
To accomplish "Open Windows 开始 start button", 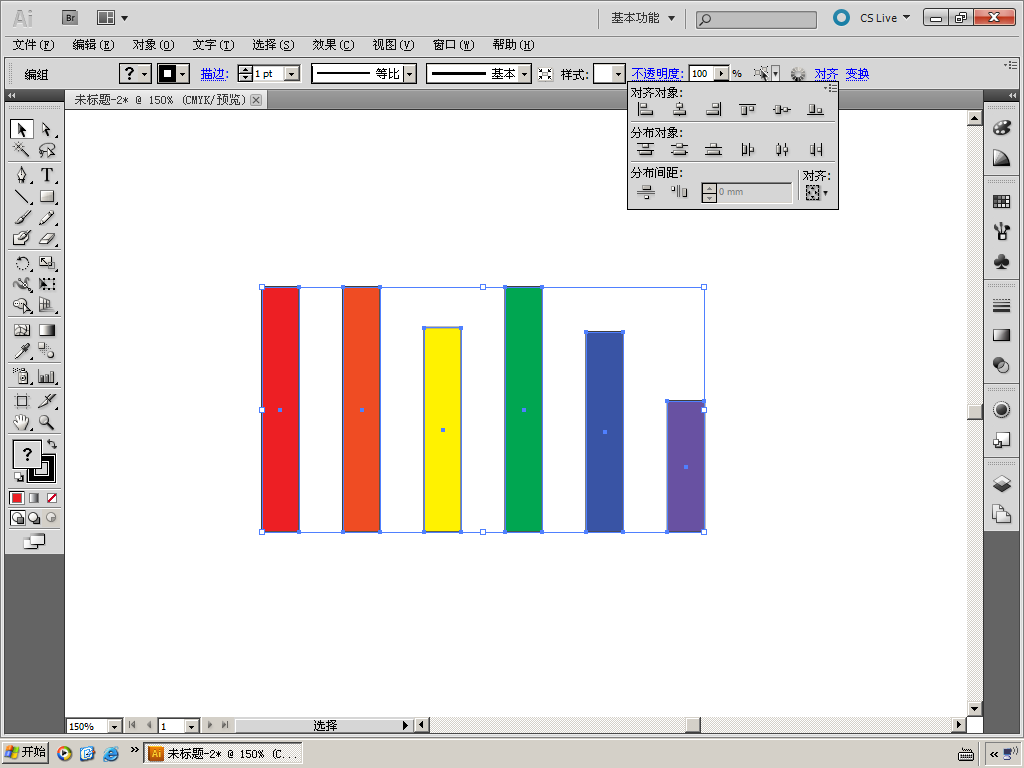I will 25,752.
